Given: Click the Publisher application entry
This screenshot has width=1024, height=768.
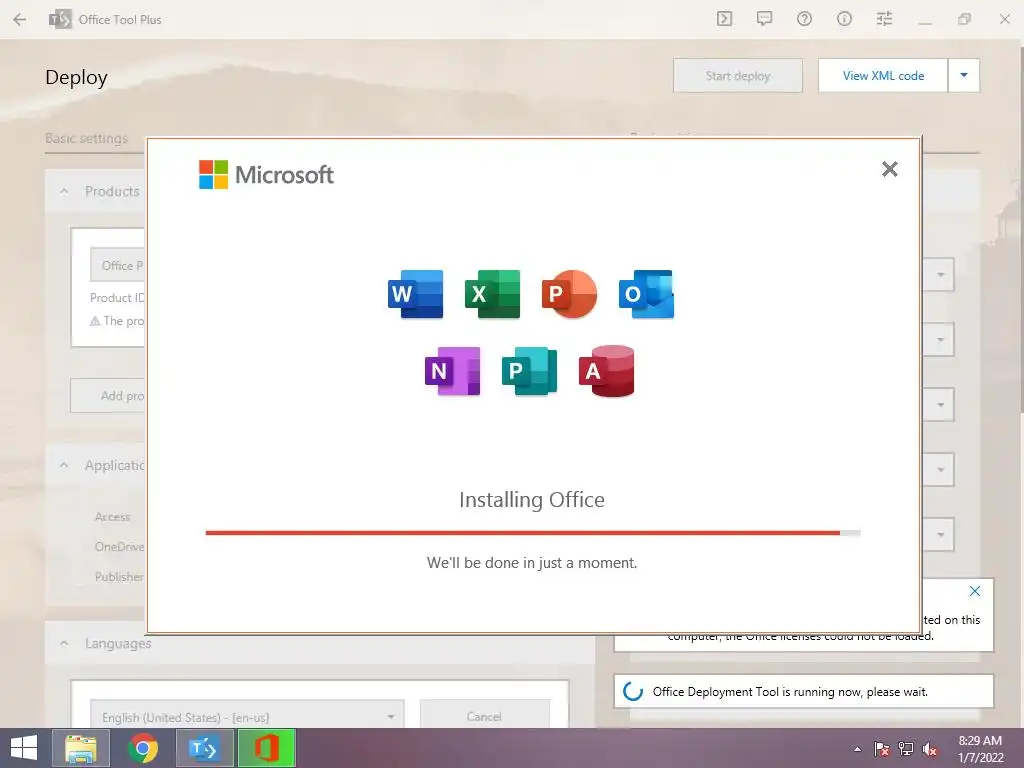Looking at the screenshot, I should [x=120, y=577].
